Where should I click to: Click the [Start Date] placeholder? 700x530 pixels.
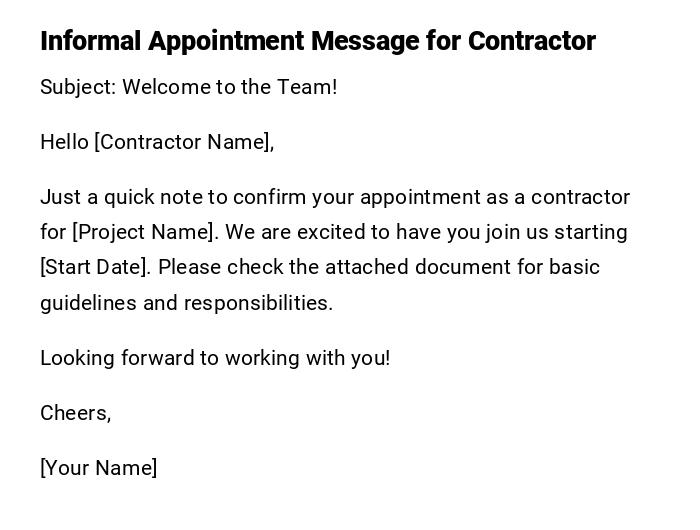click(x=95, y=267)
